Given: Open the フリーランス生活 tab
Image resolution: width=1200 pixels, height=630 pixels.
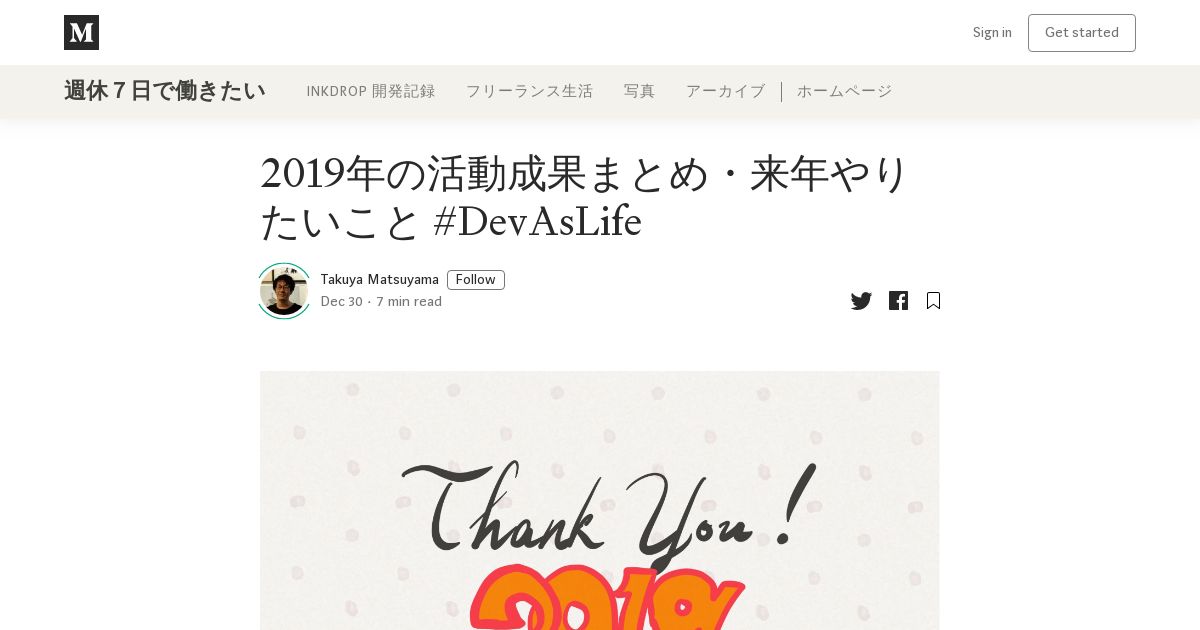Looking at the screenshot, I should coord(529,91).
